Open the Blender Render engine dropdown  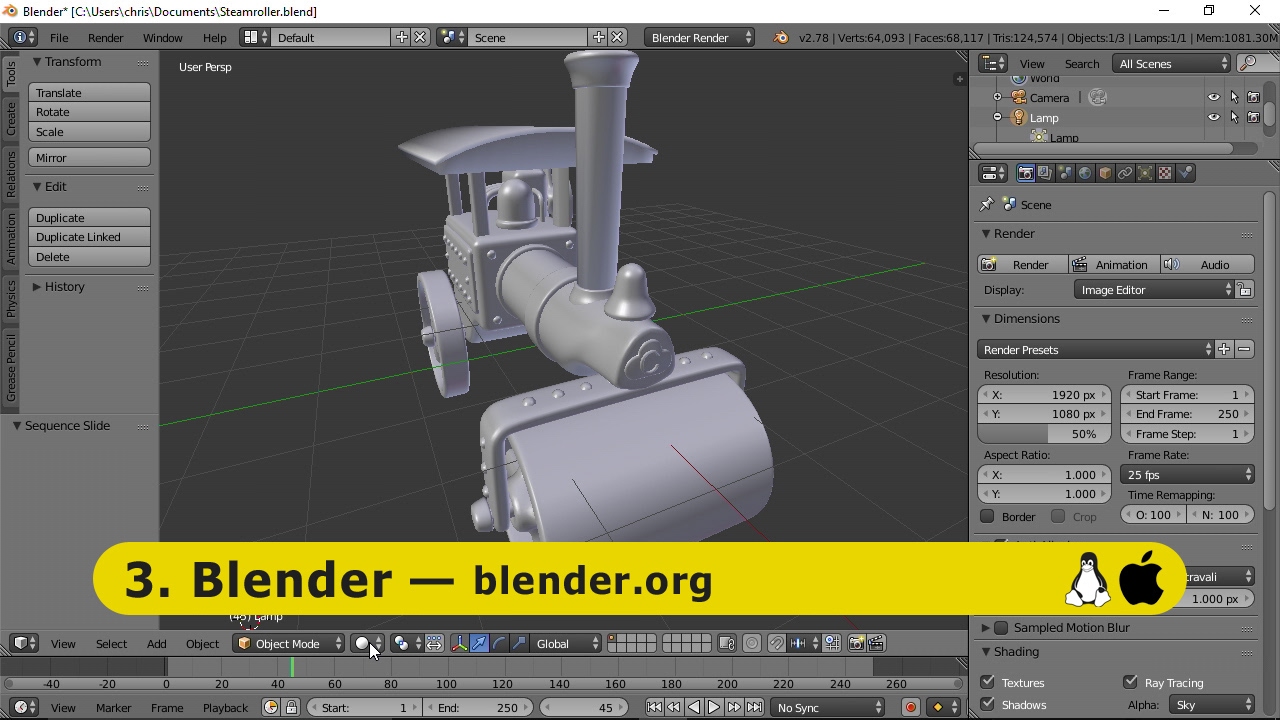click(700, 37)
